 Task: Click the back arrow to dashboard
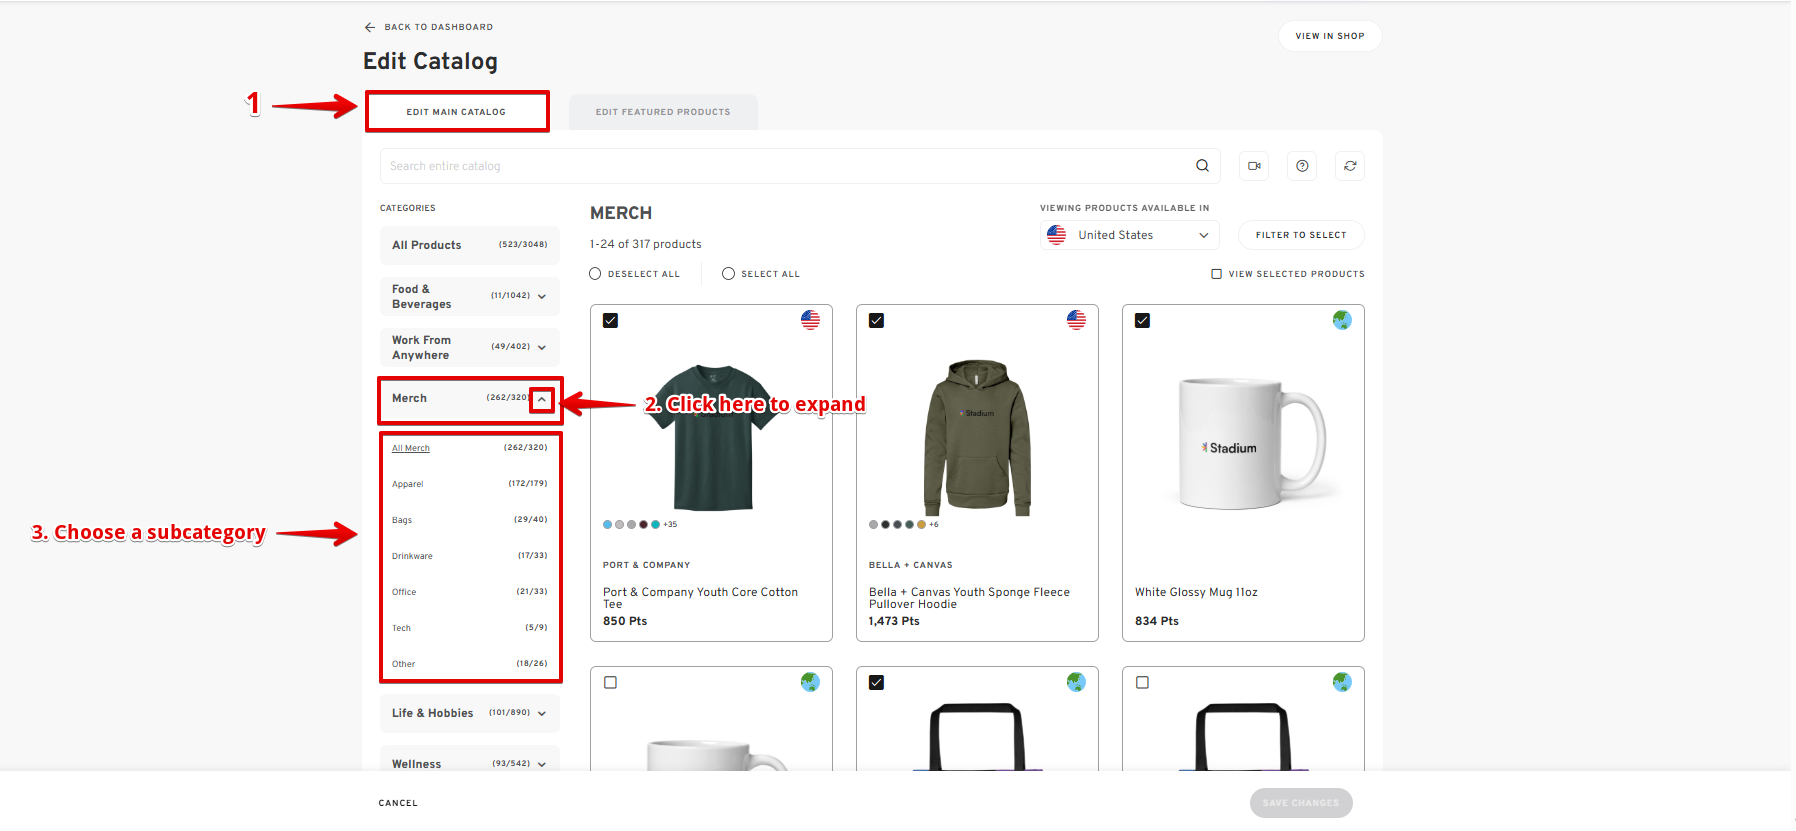pos(370,27)
